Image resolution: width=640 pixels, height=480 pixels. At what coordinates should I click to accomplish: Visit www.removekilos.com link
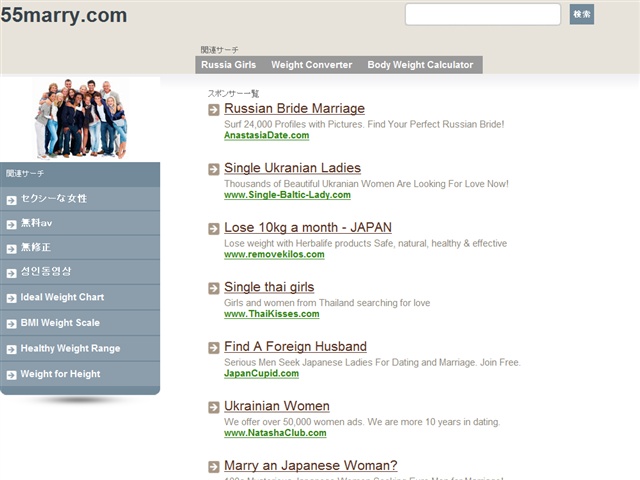(x=274, y=255)
